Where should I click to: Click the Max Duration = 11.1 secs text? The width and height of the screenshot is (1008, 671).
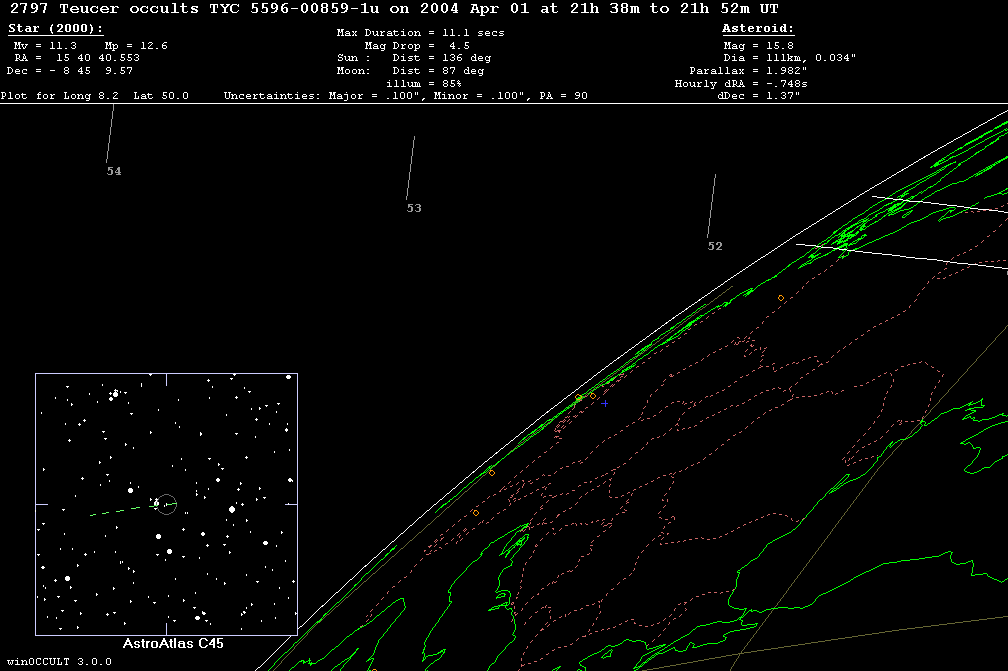(420, 33)
